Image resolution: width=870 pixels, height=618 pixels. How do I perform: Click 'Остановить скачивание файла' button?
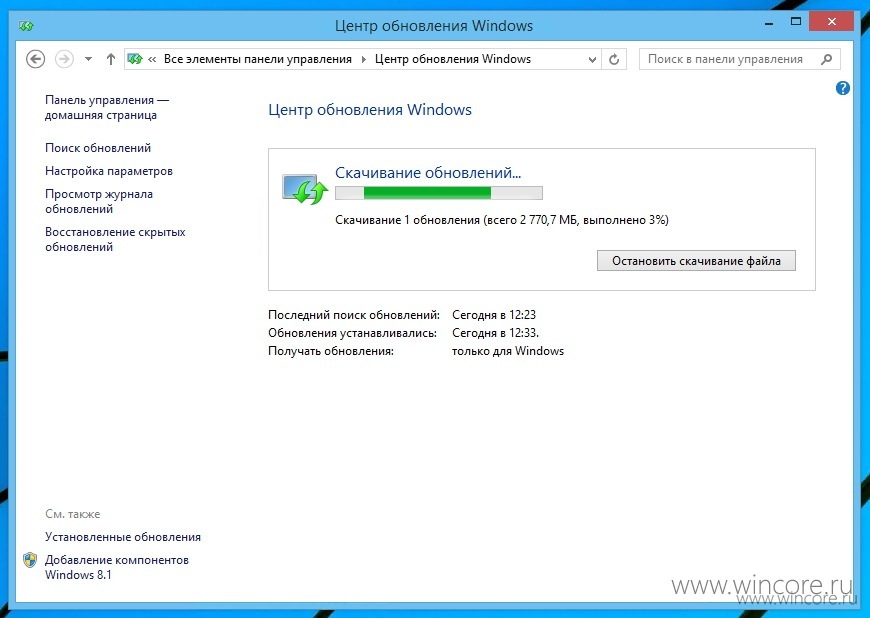[x=696, y=261]
